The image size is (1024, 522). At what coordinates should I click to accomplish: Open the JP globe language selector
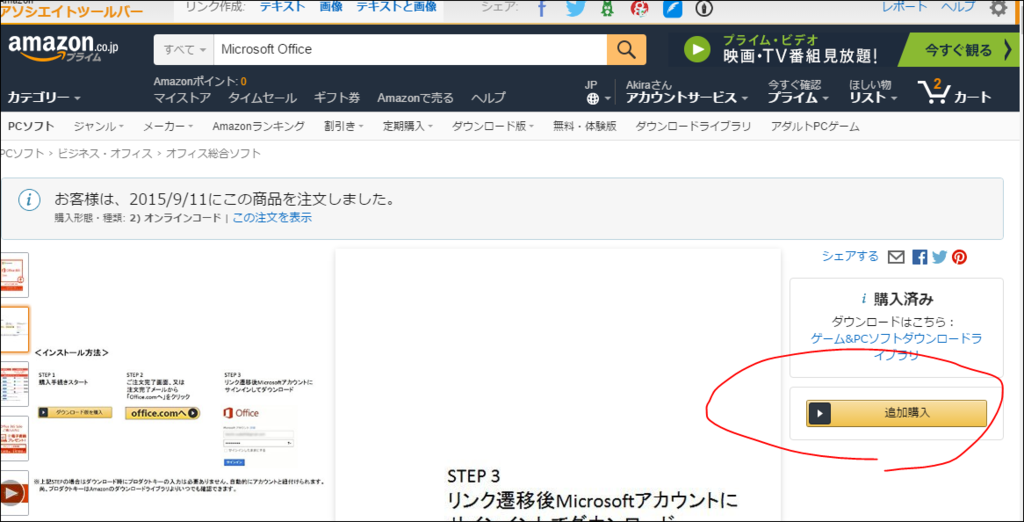pos(597,93)
